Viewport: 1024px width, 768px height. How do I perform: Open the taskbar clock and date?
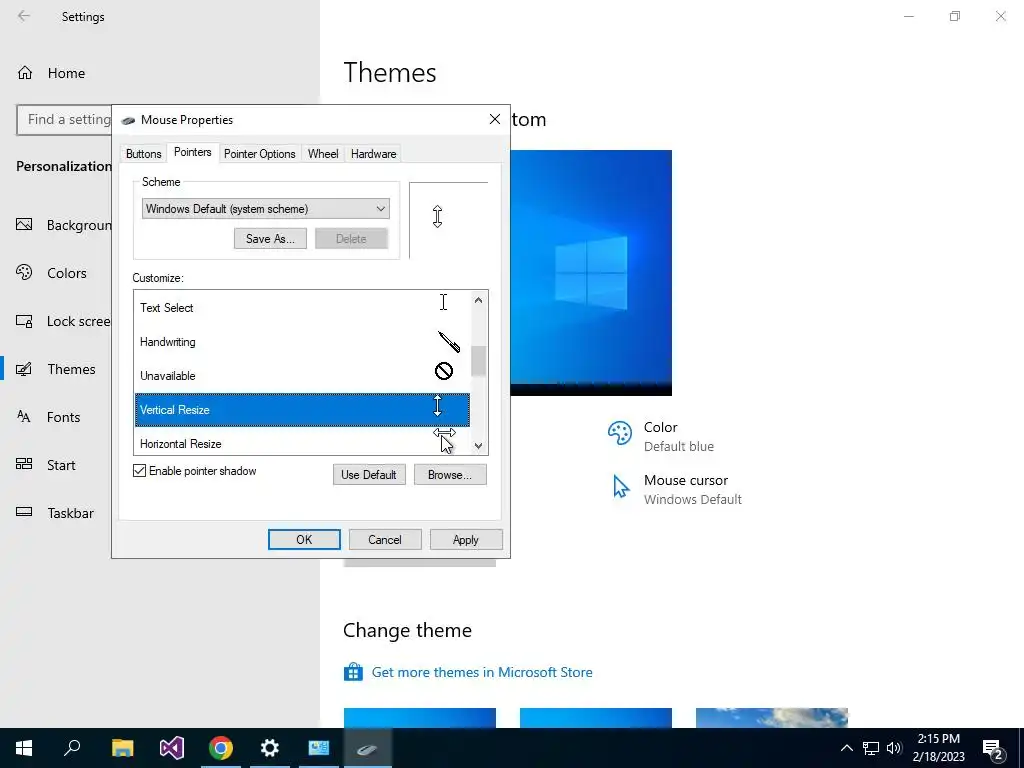point(938,748)
